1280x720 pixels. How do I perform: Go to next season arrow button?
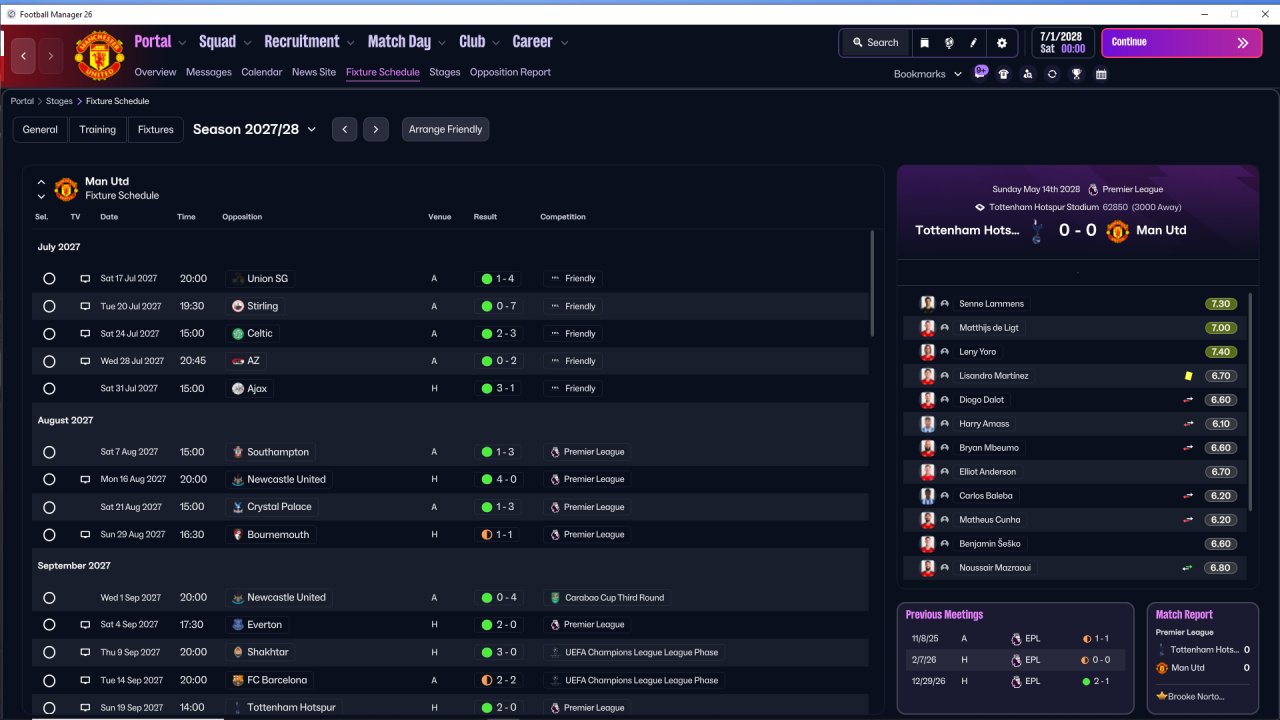376,129
